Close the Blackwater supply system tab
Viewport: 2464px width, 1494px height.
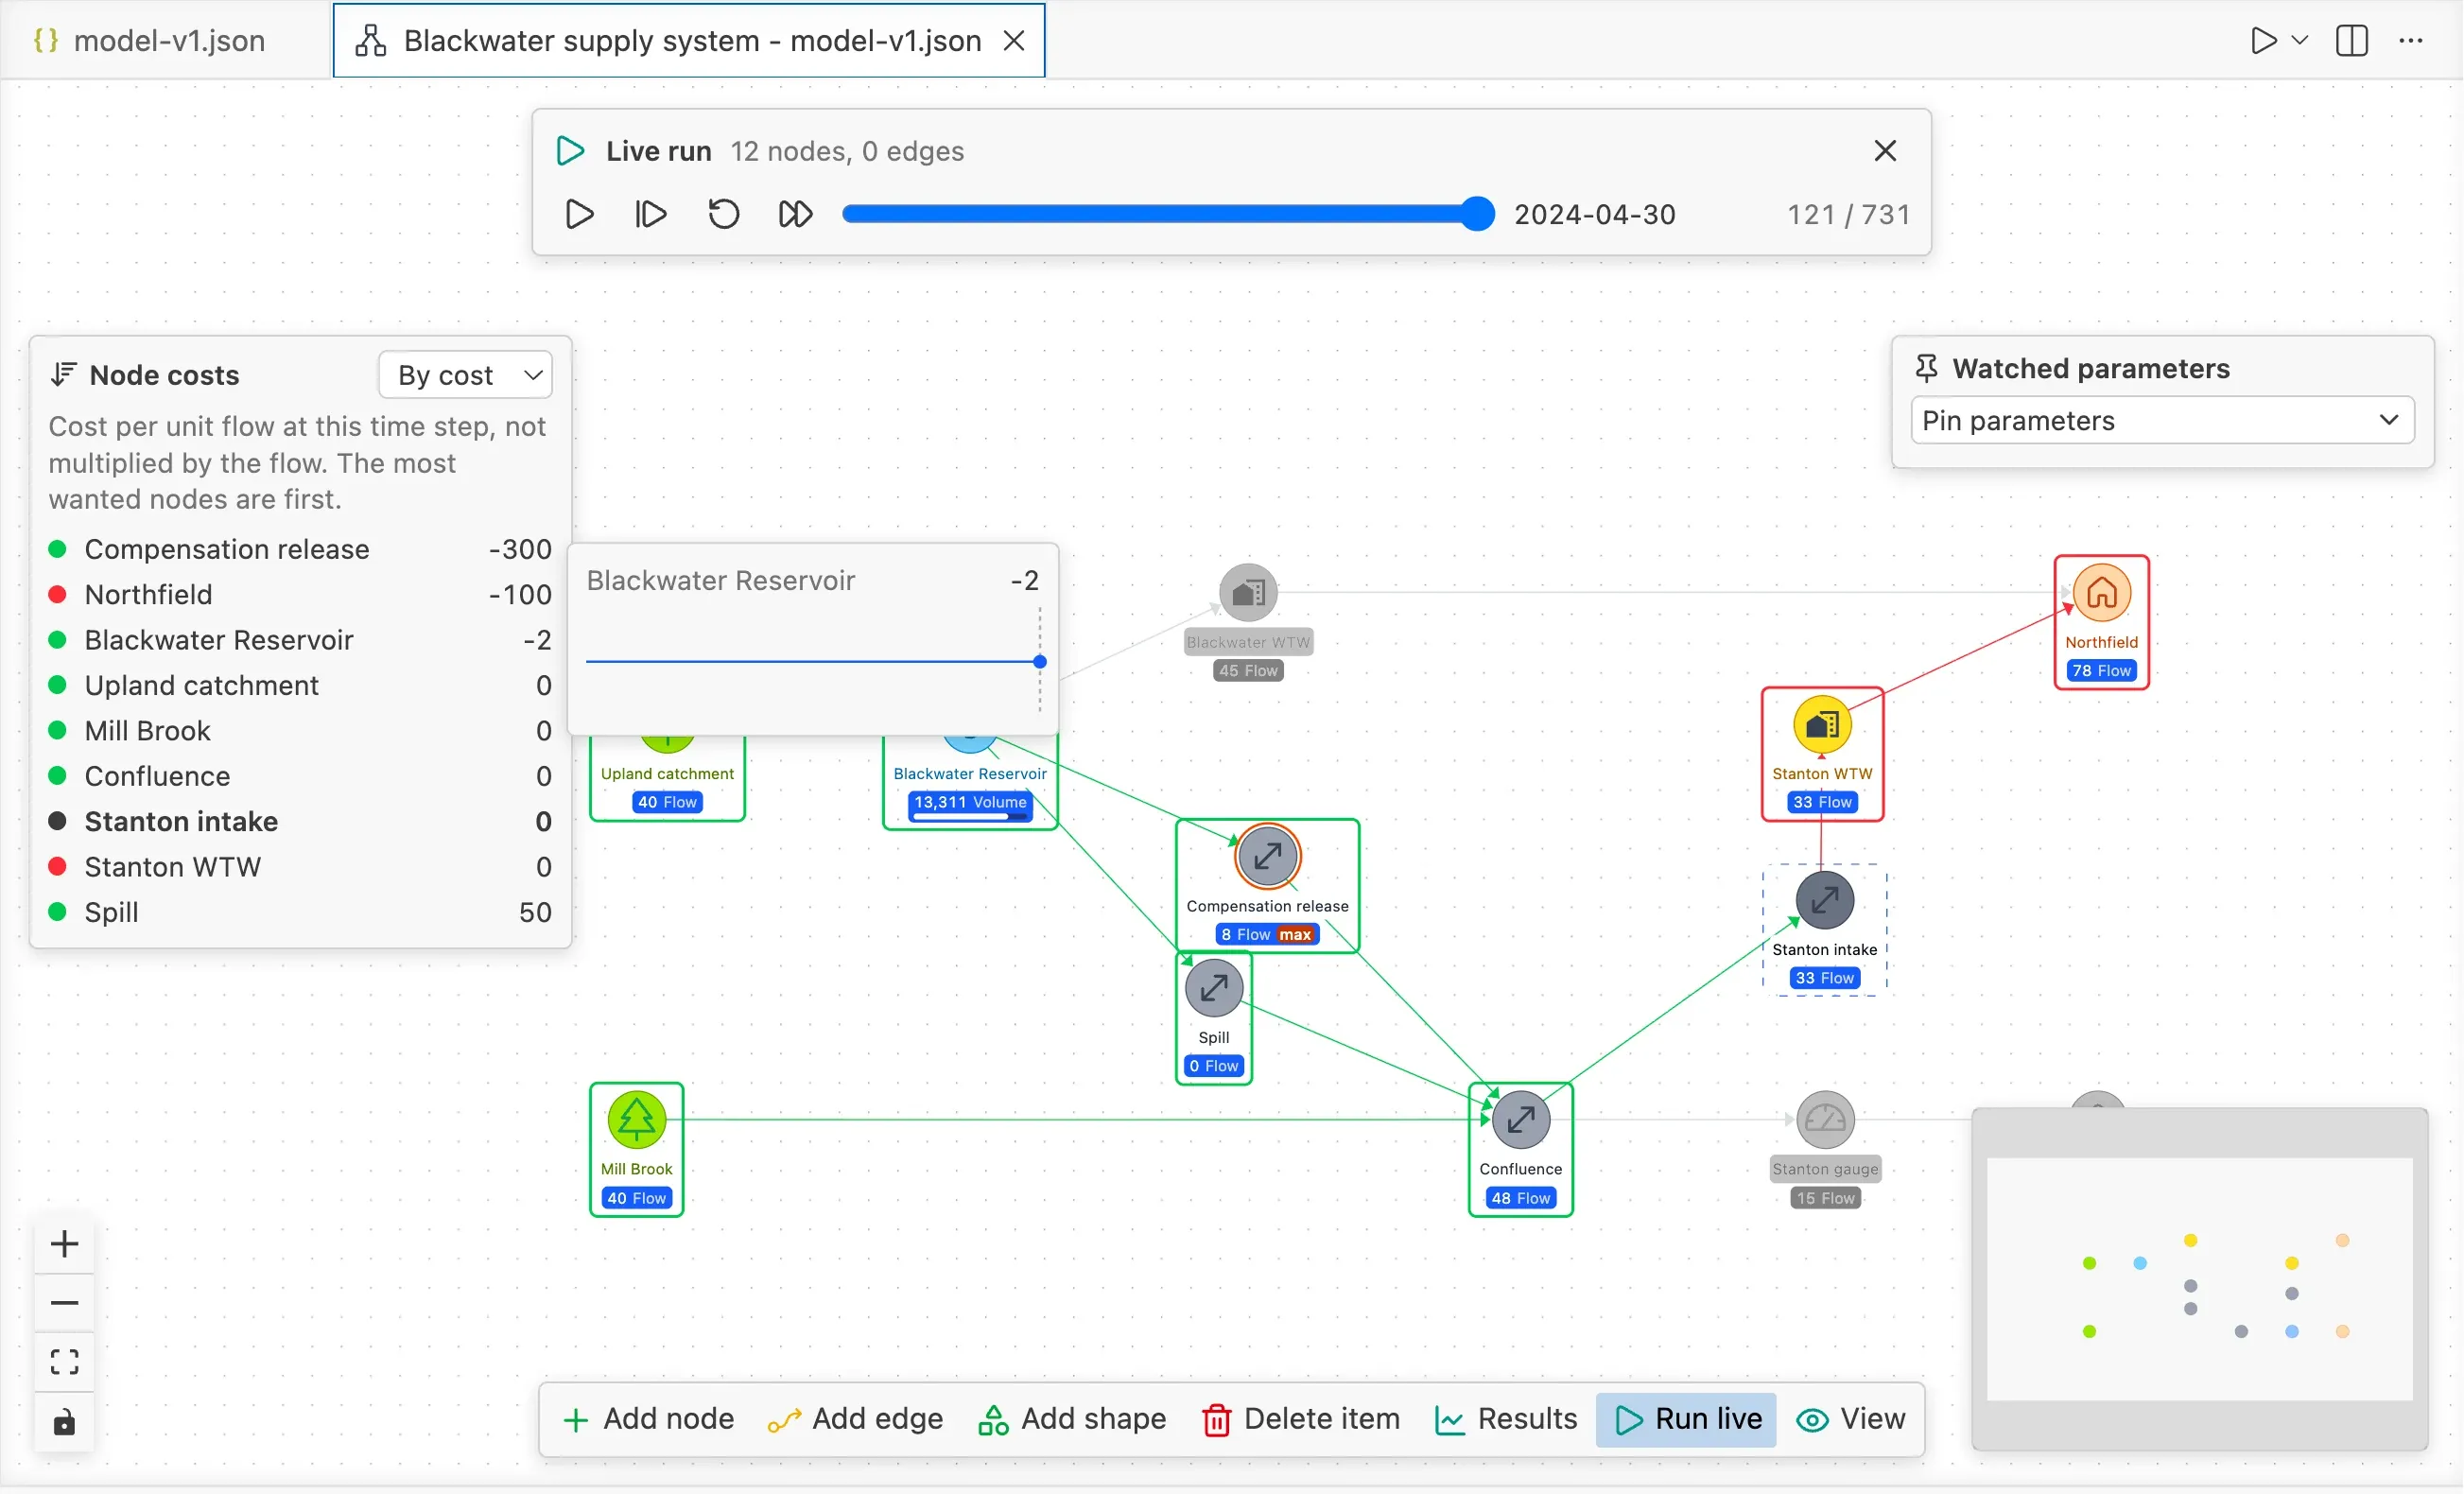[1014, 41]
